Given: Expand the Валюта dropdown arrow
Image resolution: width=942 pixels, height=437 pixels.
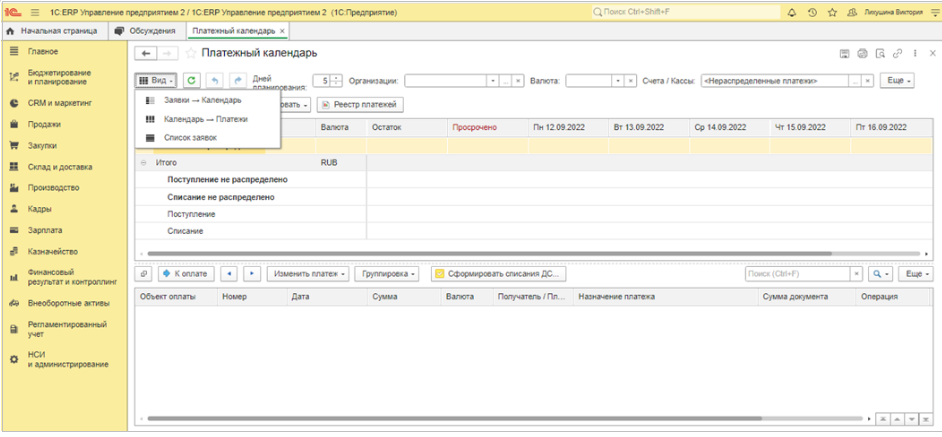Looking at the screenshot, I should tap(618, 81).
